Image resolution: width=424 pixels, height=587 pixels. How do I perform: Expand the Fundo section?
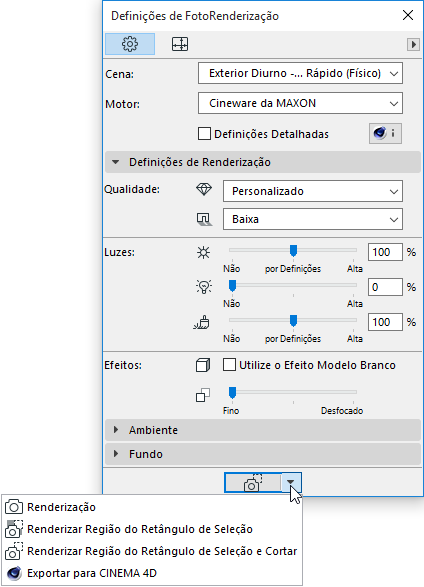click(x=263, y=454)
